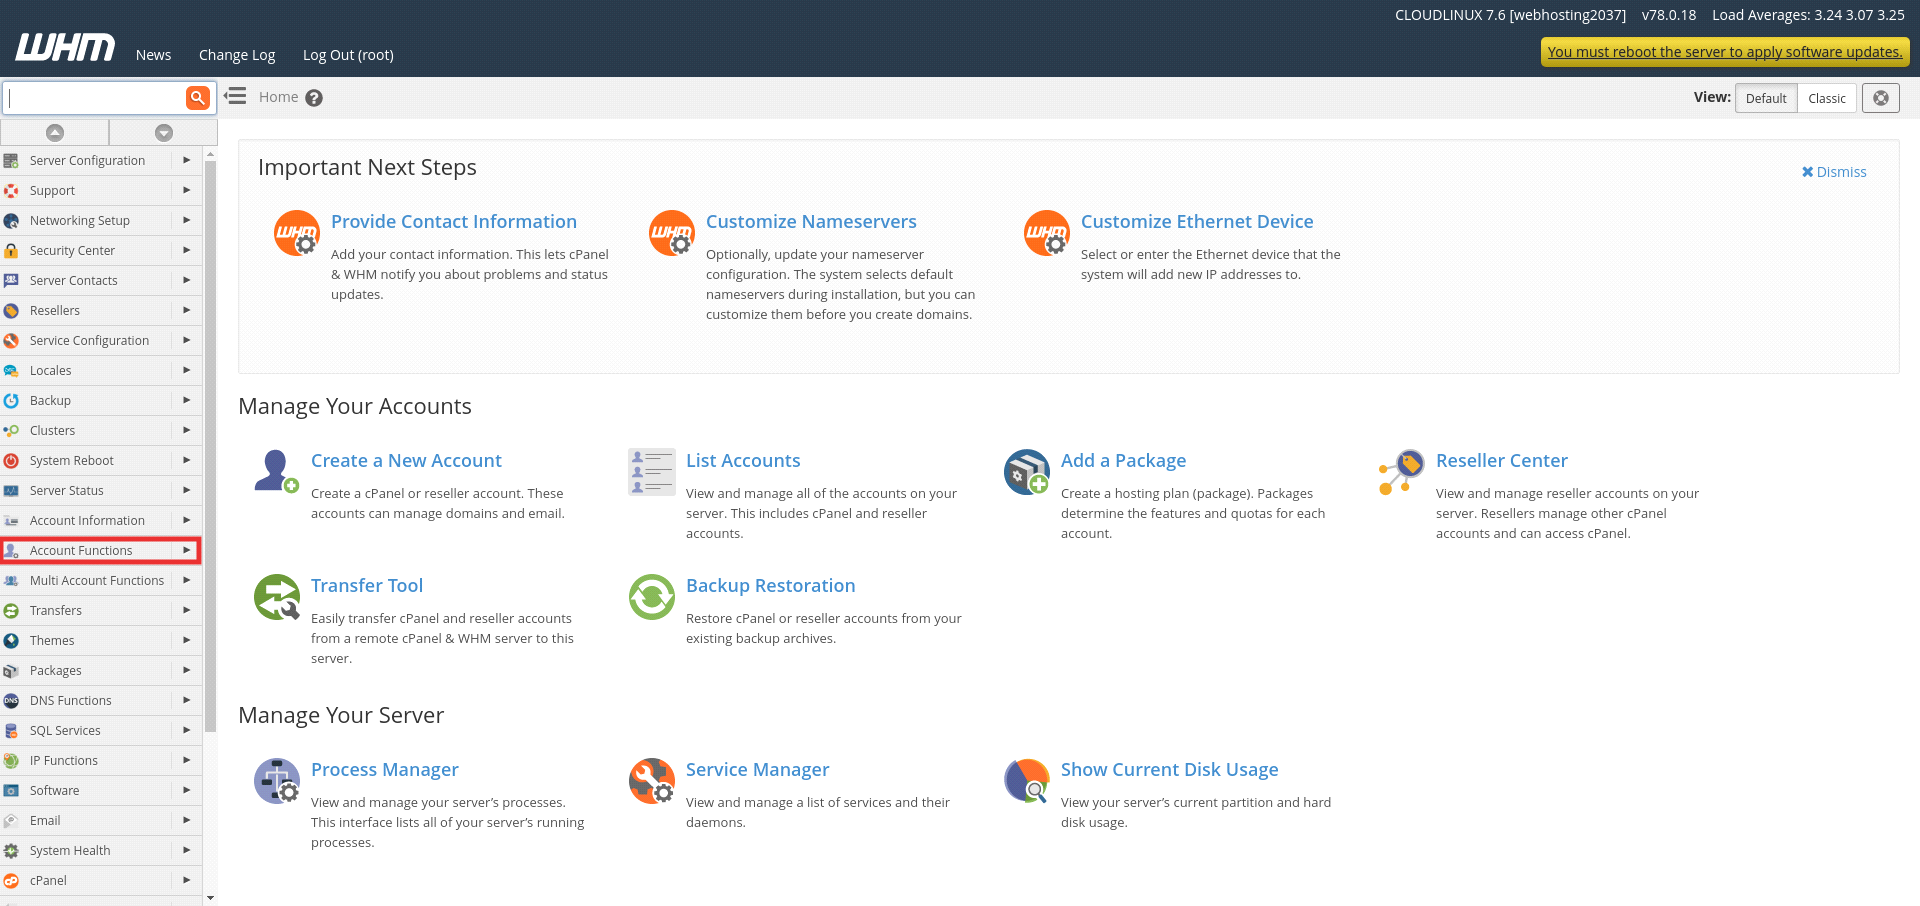Select Log Out (root) in header
The height and width of the screenshot is (906, 1920).
(348, 55)
